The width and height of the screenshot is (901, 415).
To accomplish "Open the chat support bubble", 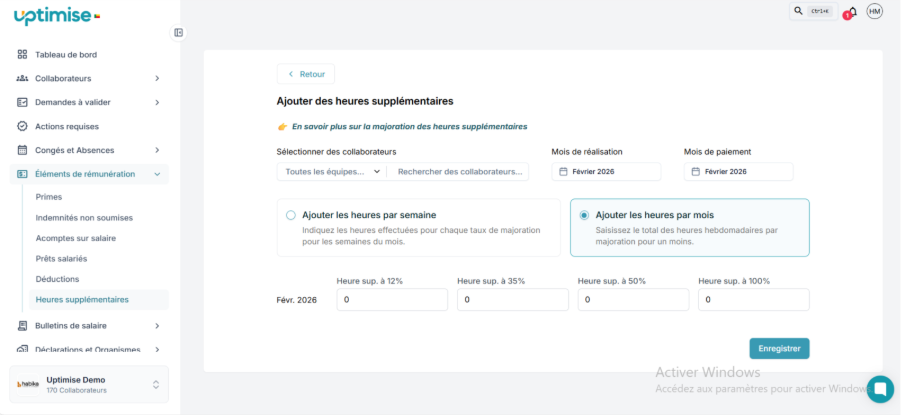I will tap(880, 389).
